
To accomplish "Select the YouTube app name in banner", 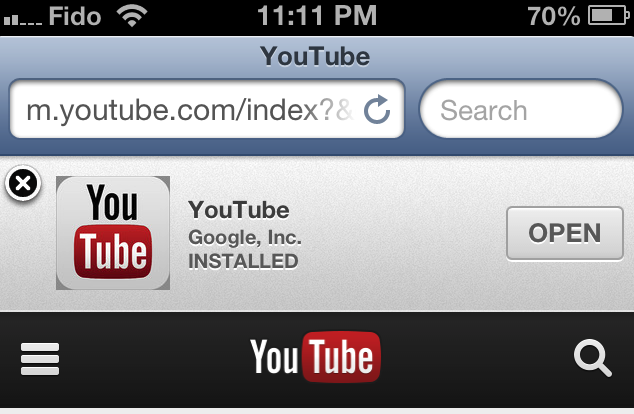I will (x=239, y=210).
